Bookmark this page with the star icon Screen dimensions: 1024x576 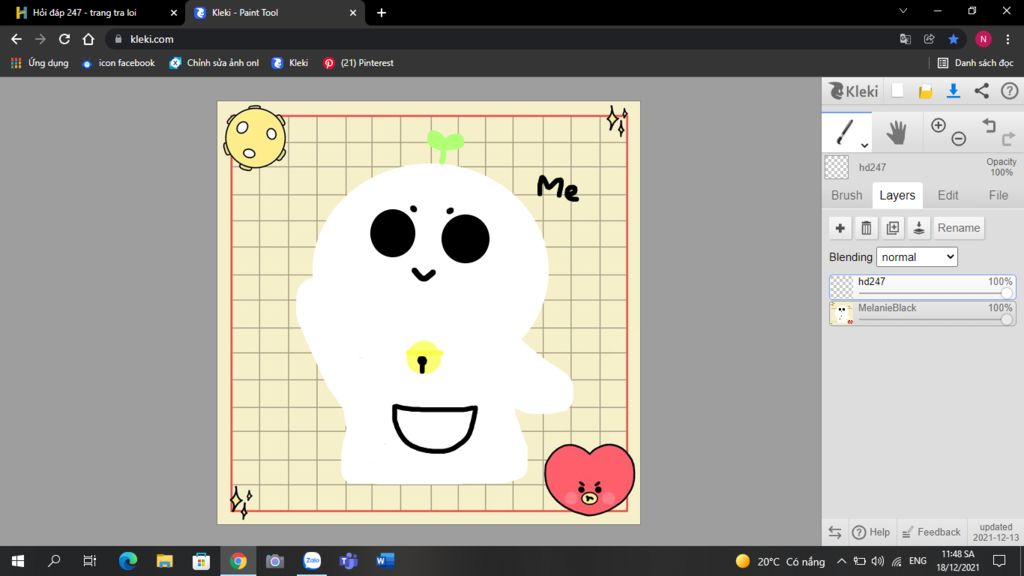953,39
